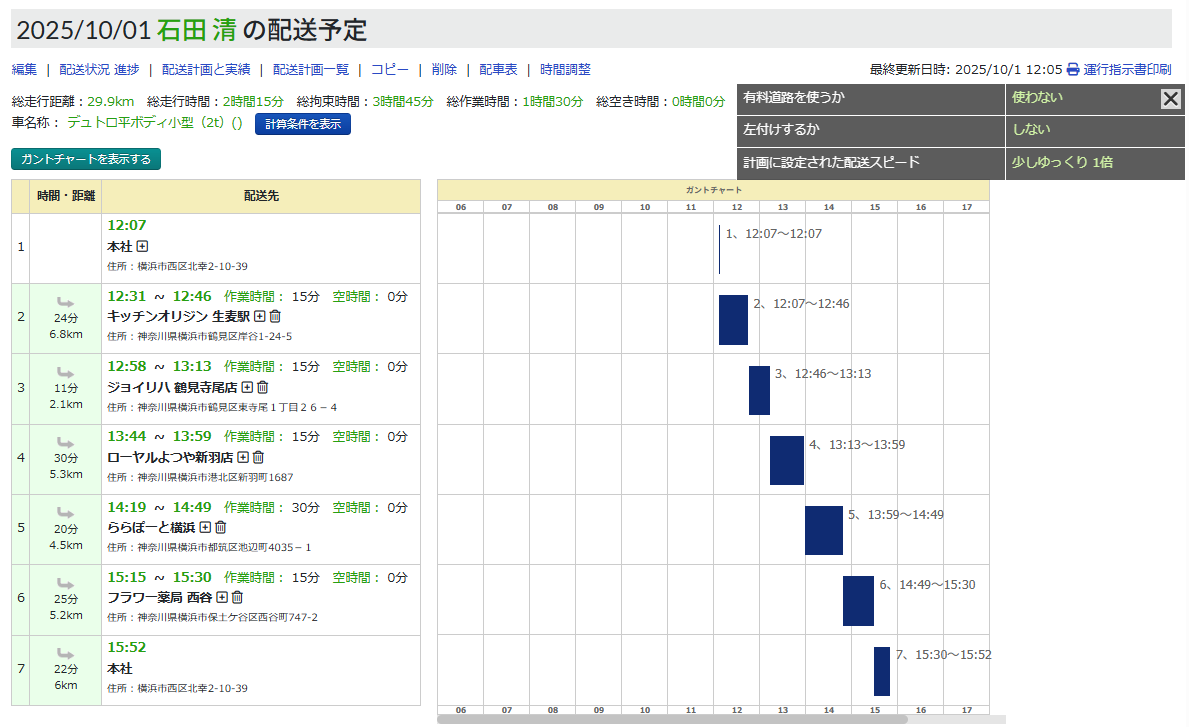The width and height of the screenshot is (1189, 727).
Task: Click the ガントチャートを表示する button
Action: point(85,159)
